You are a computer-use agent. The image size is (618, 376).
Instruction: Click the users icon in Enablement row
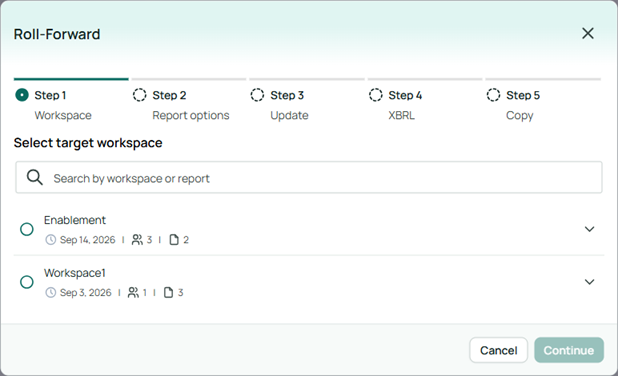pos(137,240)
